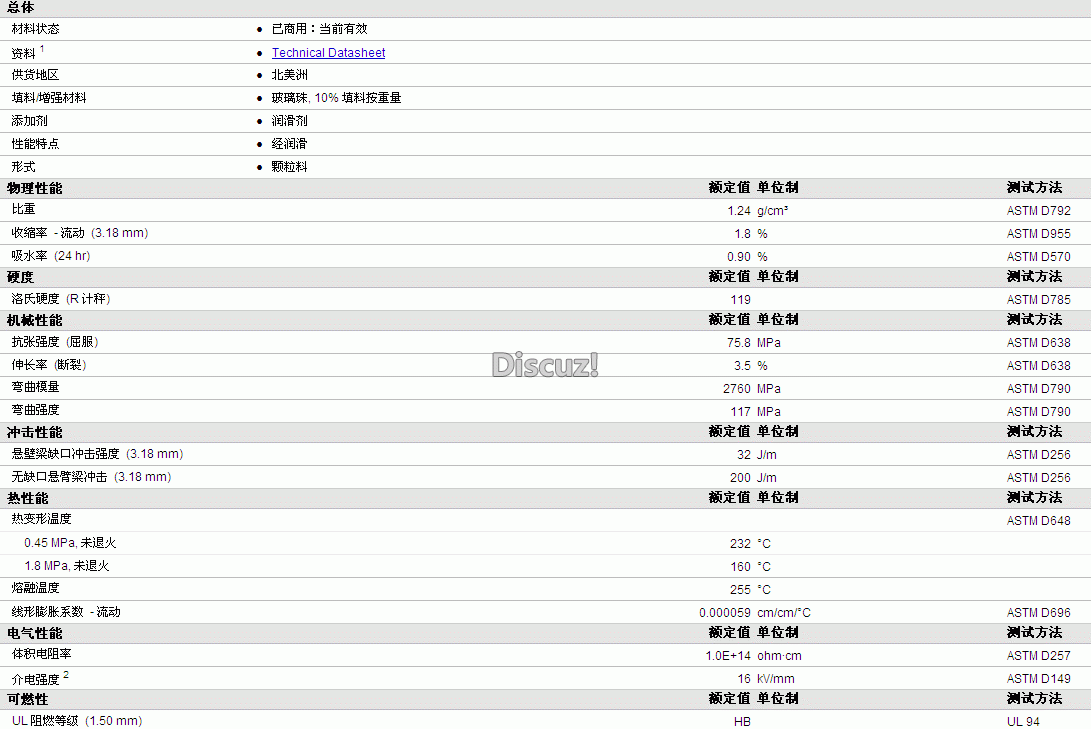Select the 0.000059 expansion coefficient value
This screenshot has height=729, width=1091.
click(725, 613)
